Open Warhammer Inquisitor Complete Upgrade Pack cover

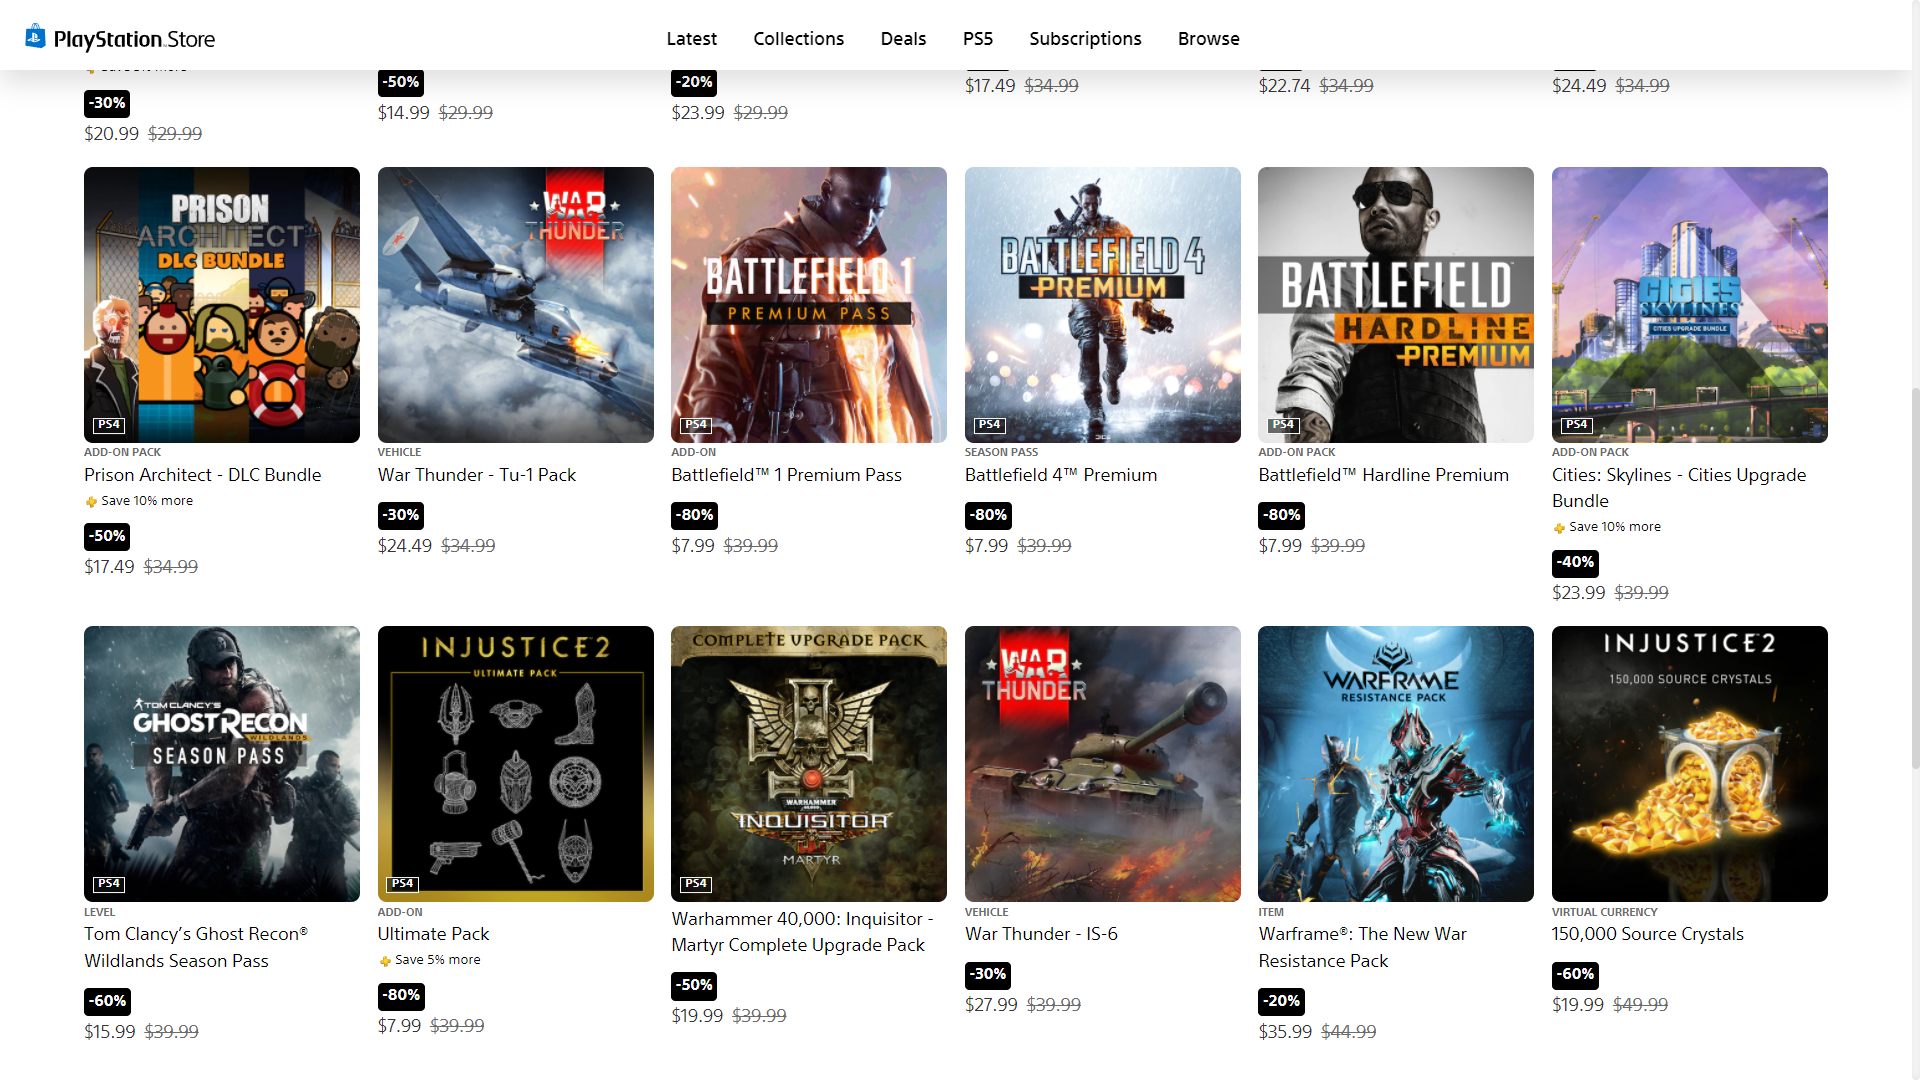[x=808, y=764]
